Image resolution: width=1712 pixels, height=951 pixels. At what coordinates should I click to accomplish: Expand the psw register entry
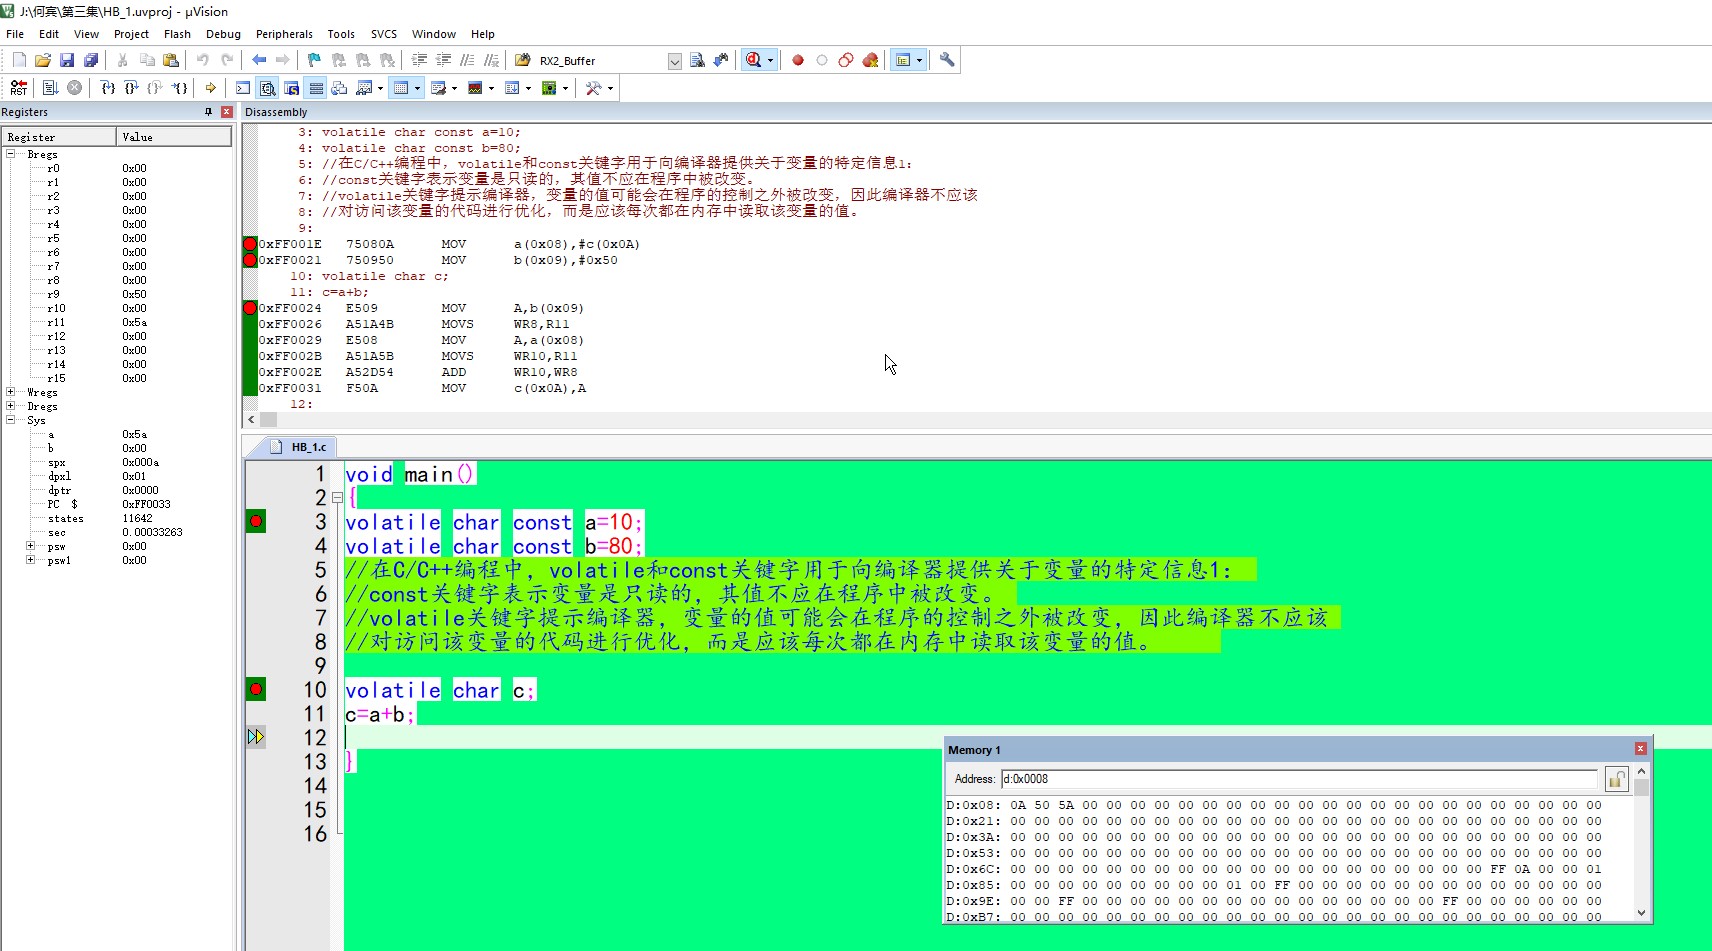31,546
